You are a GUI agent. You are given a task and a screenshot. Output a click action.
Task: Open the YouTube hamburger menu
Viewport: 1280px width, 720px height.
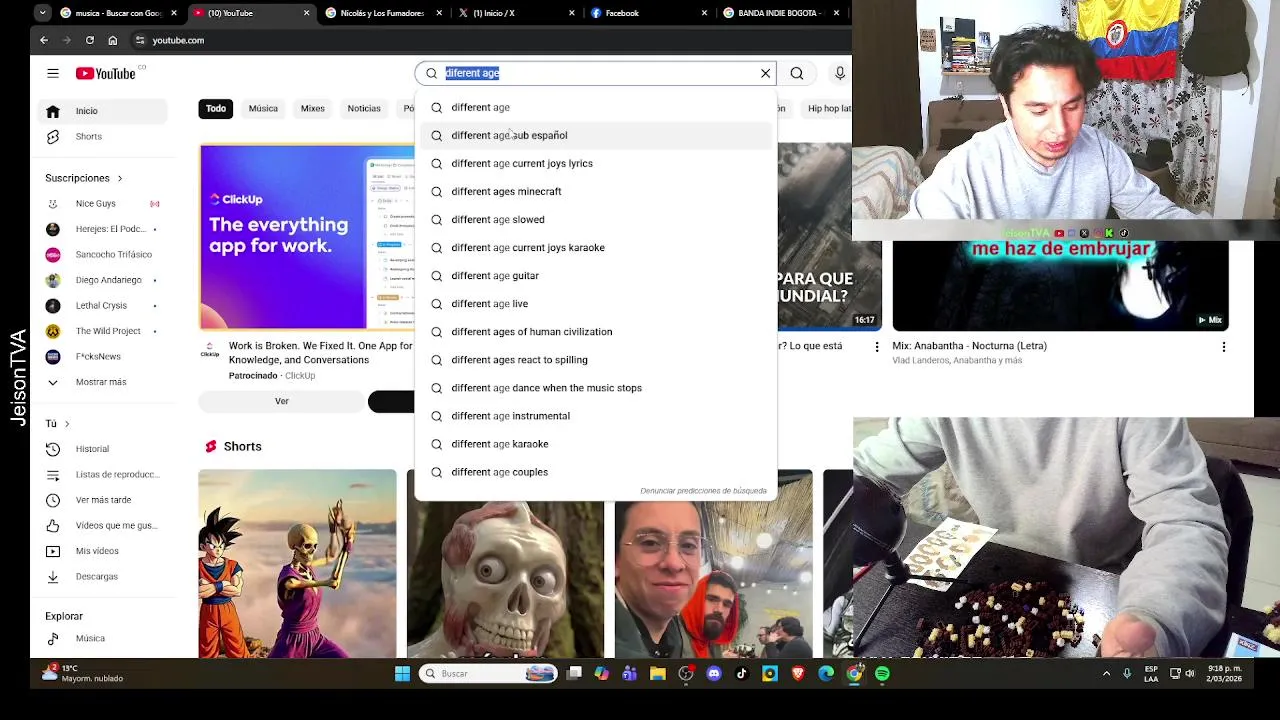click(53, 73)
